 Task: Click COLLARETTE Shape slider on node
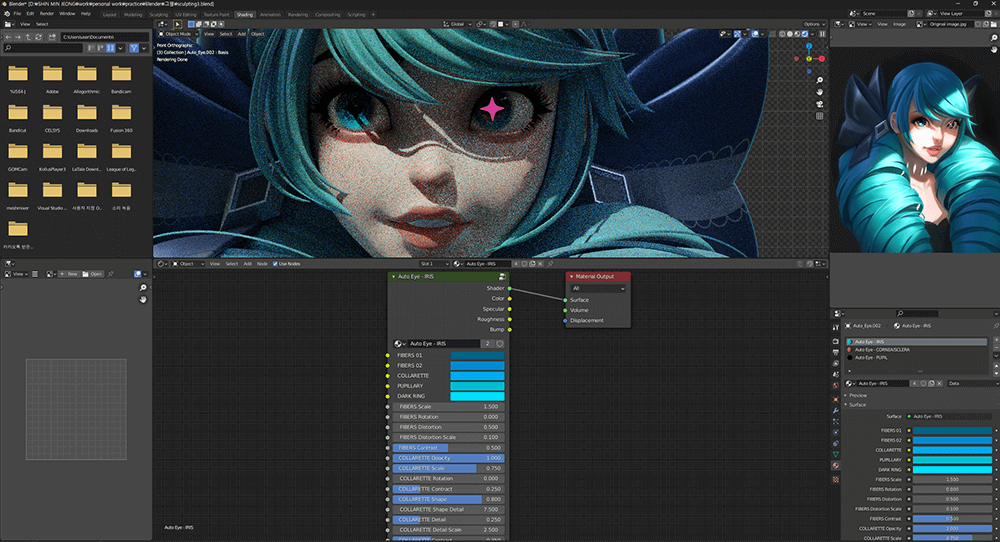448,499
